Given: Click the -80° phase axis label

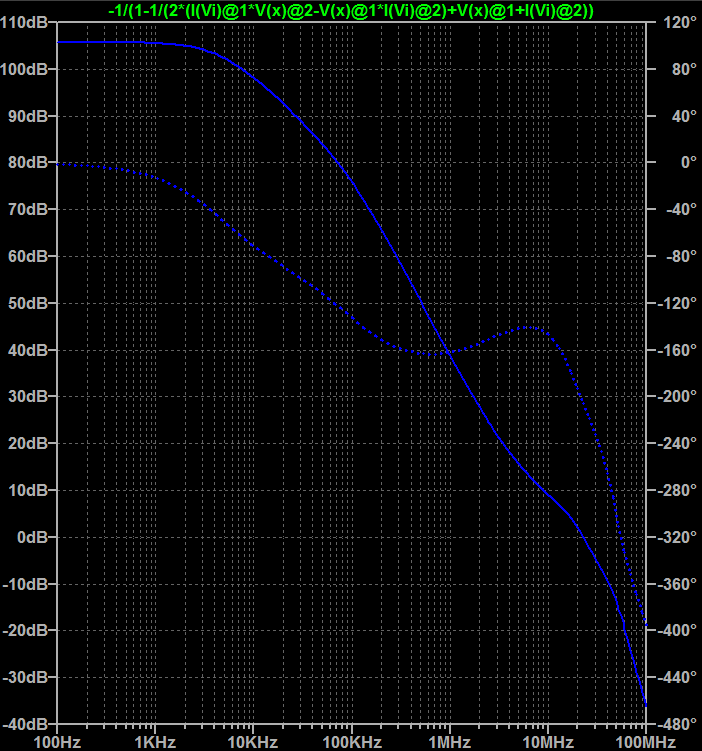Looking at the screenshot, I should point(680,256).
